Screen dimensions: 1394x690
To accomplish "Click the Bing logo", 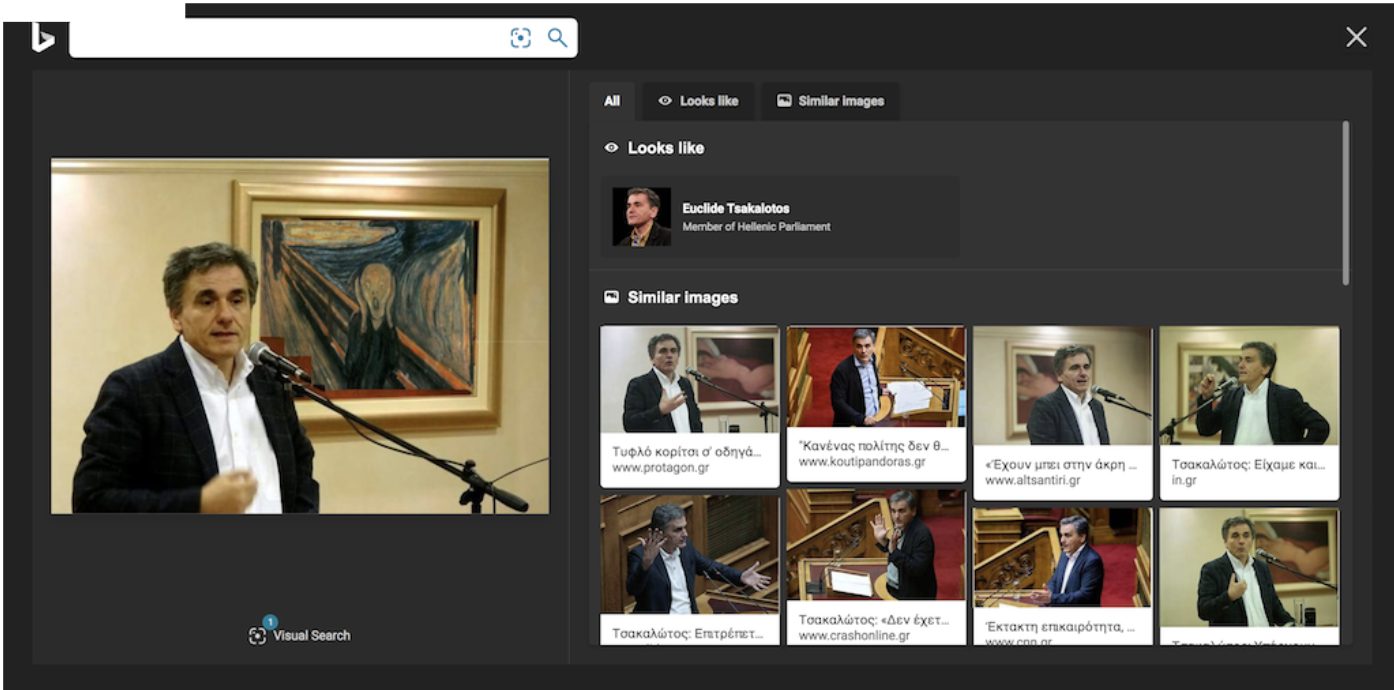I will point(42,37).
